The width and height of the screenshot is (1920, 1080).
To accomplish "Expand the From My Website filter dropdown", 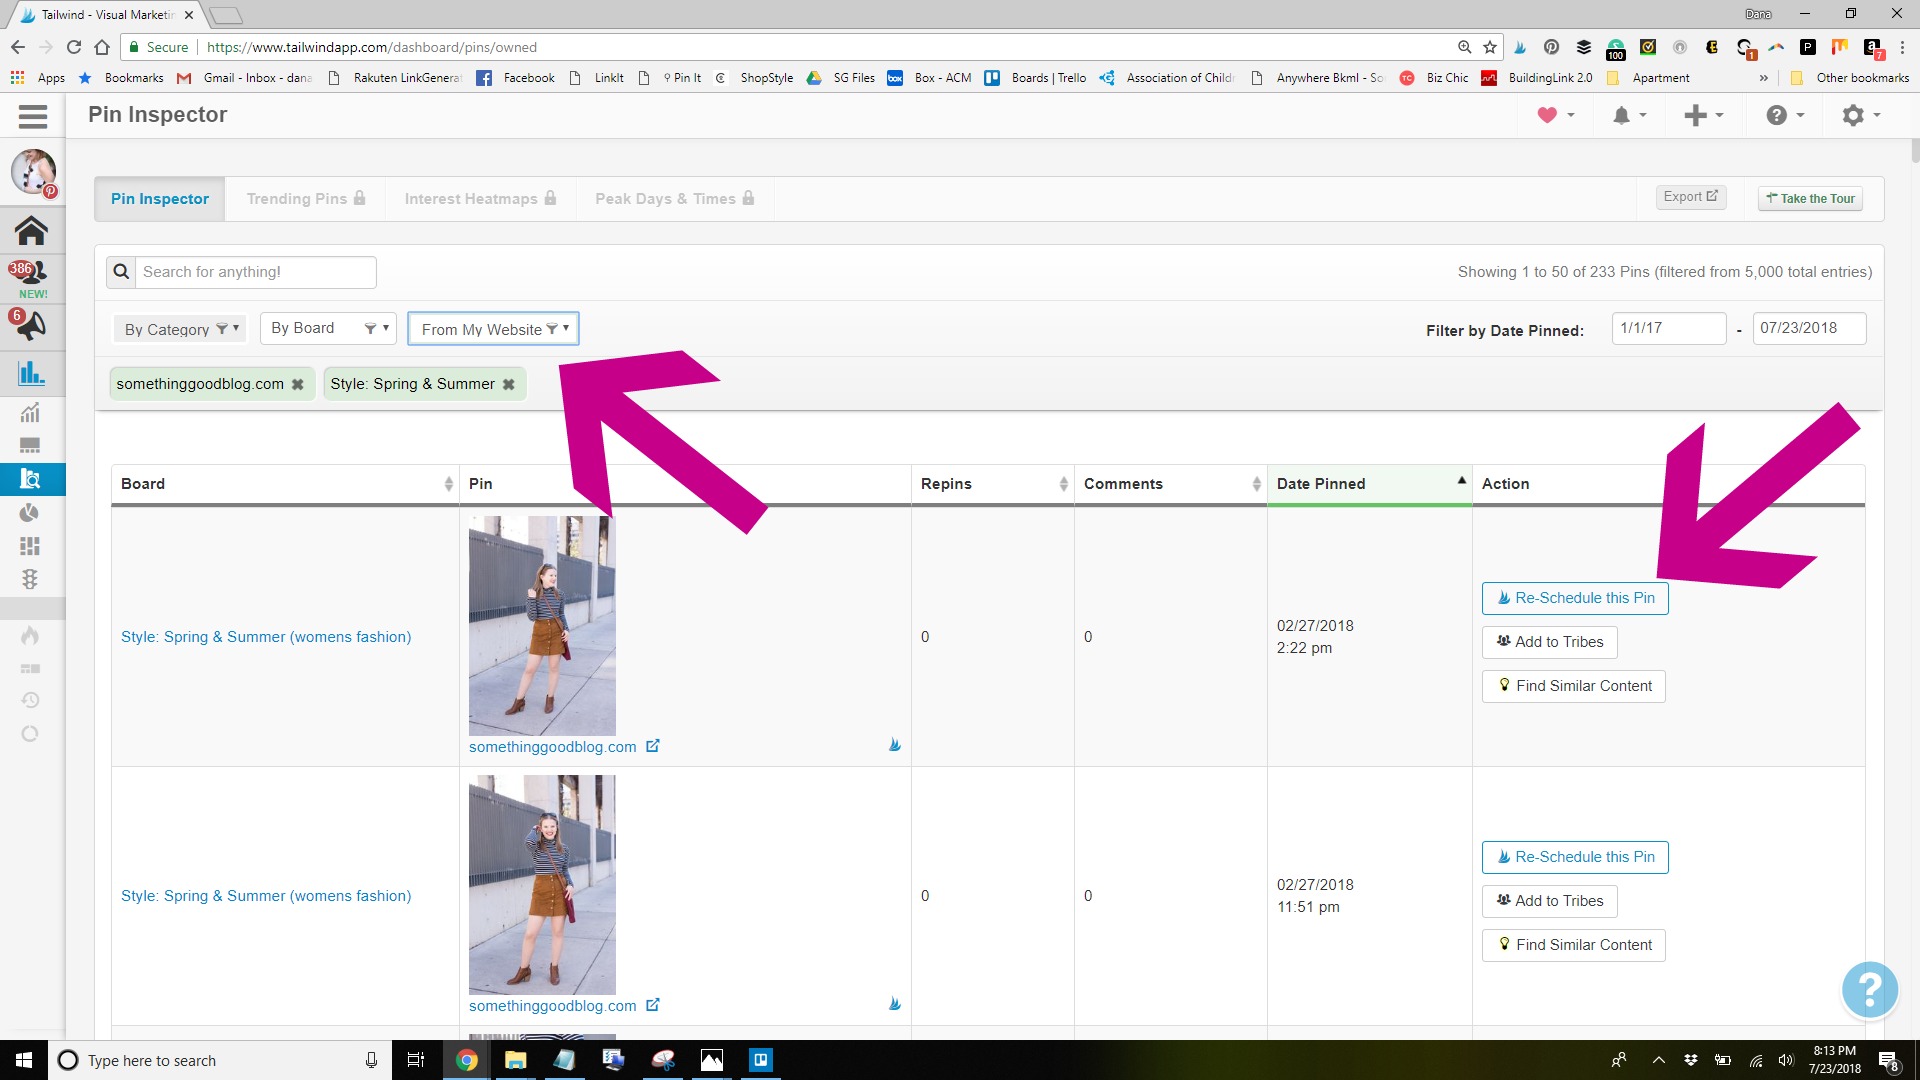I will point(493,329).
